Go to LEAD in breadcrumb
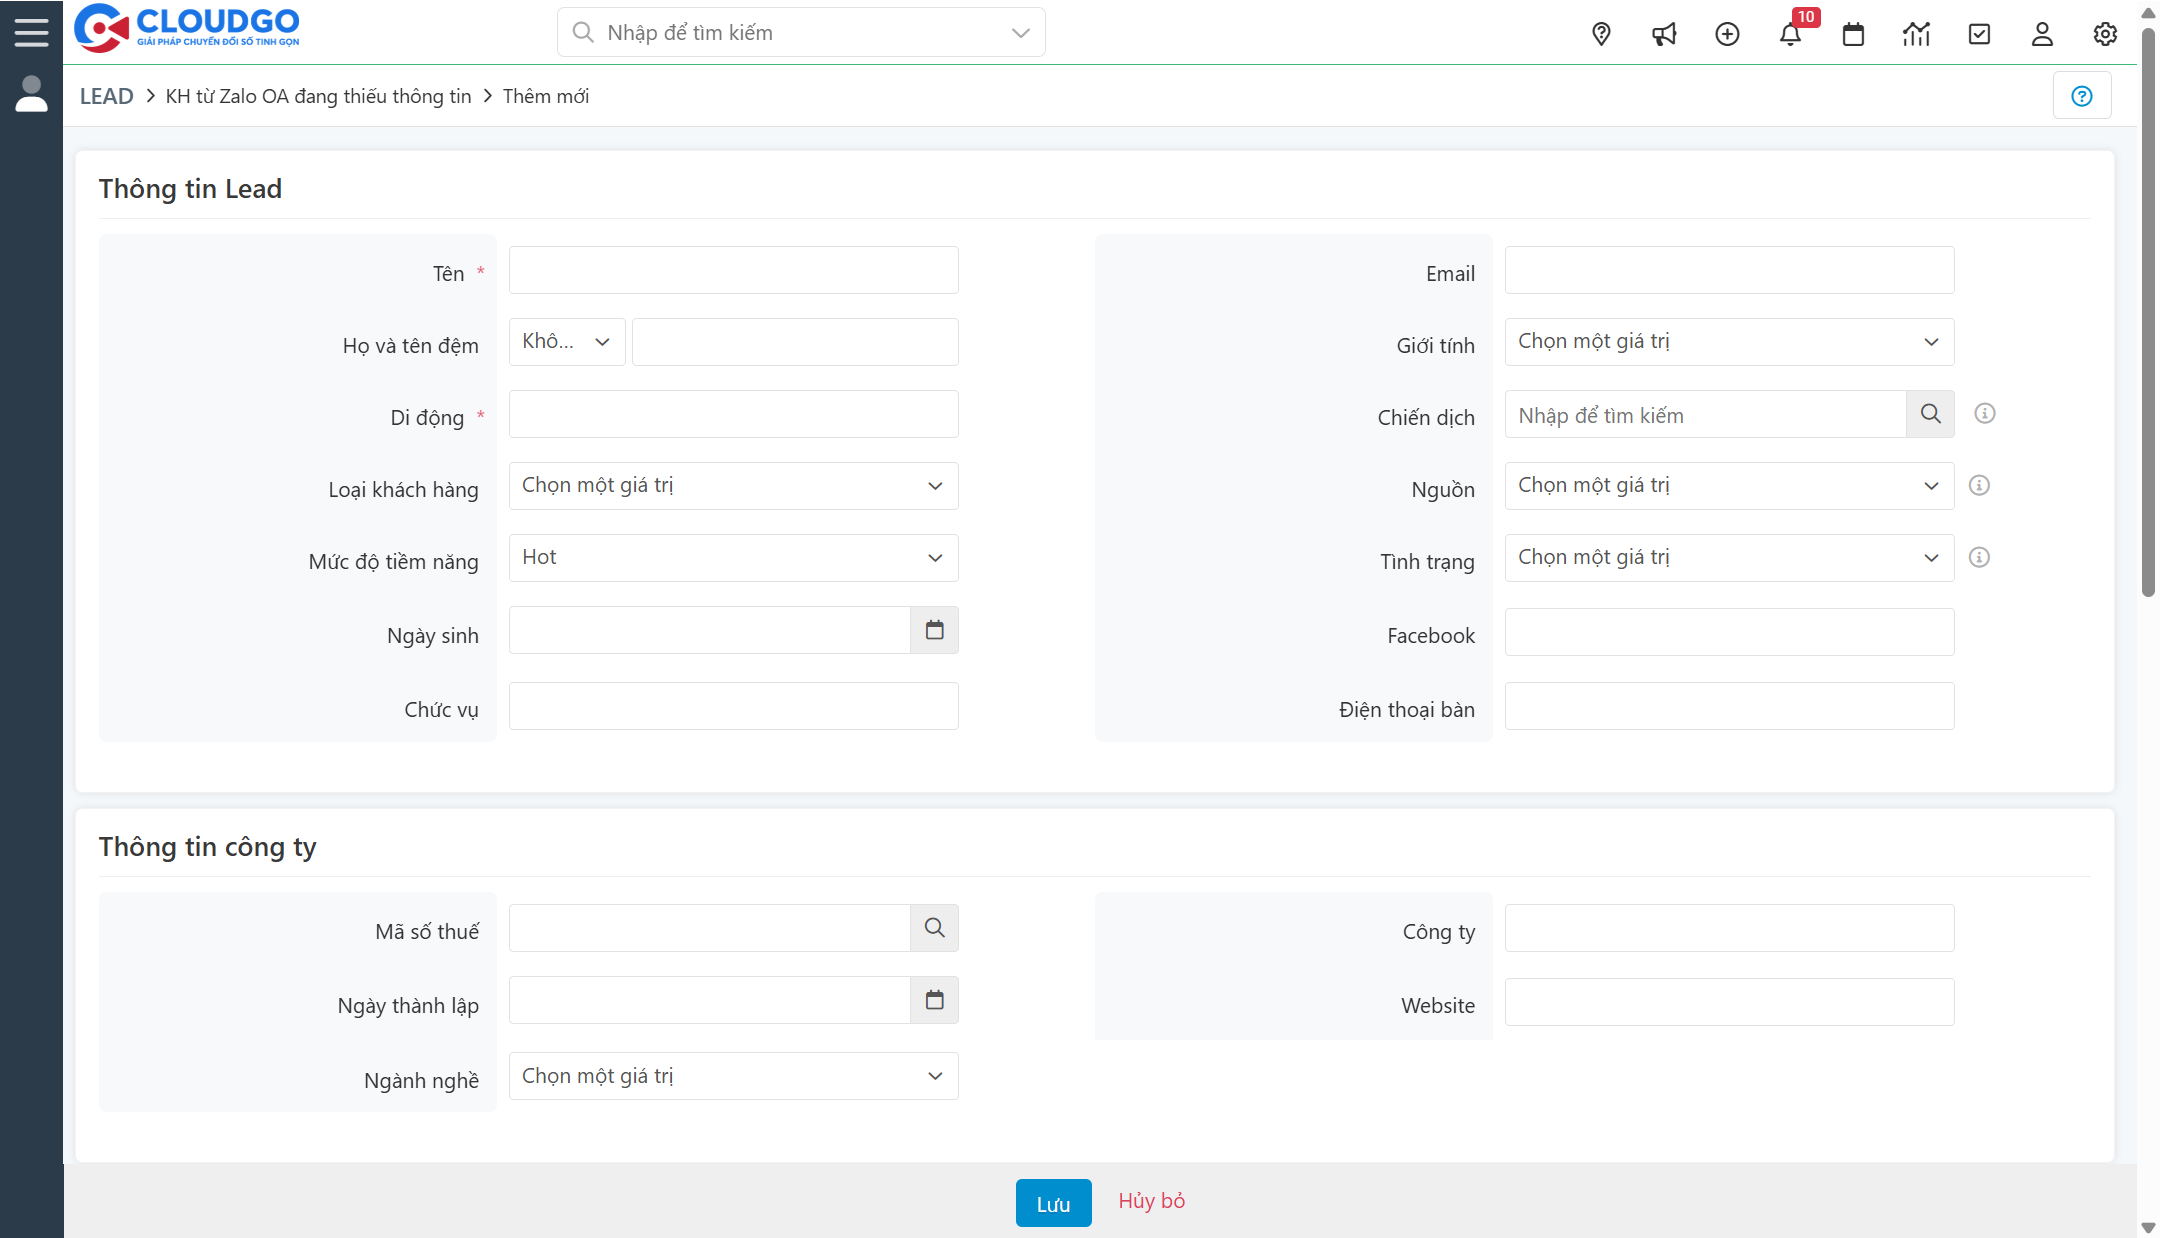Viewport: 2160px width, 1238px height. click(x=106, y=96)
